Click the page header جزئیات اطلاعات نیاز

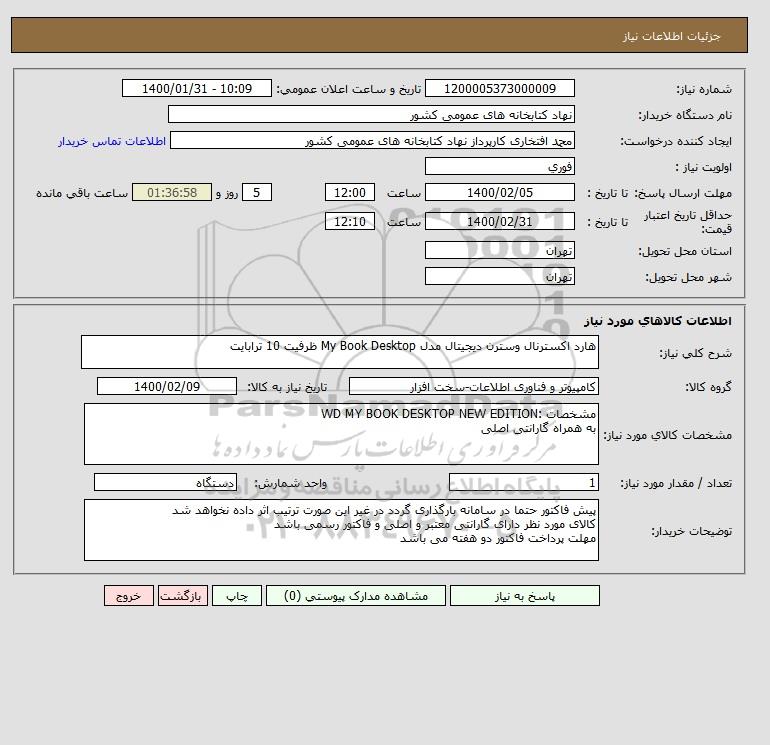coord(671,36)
